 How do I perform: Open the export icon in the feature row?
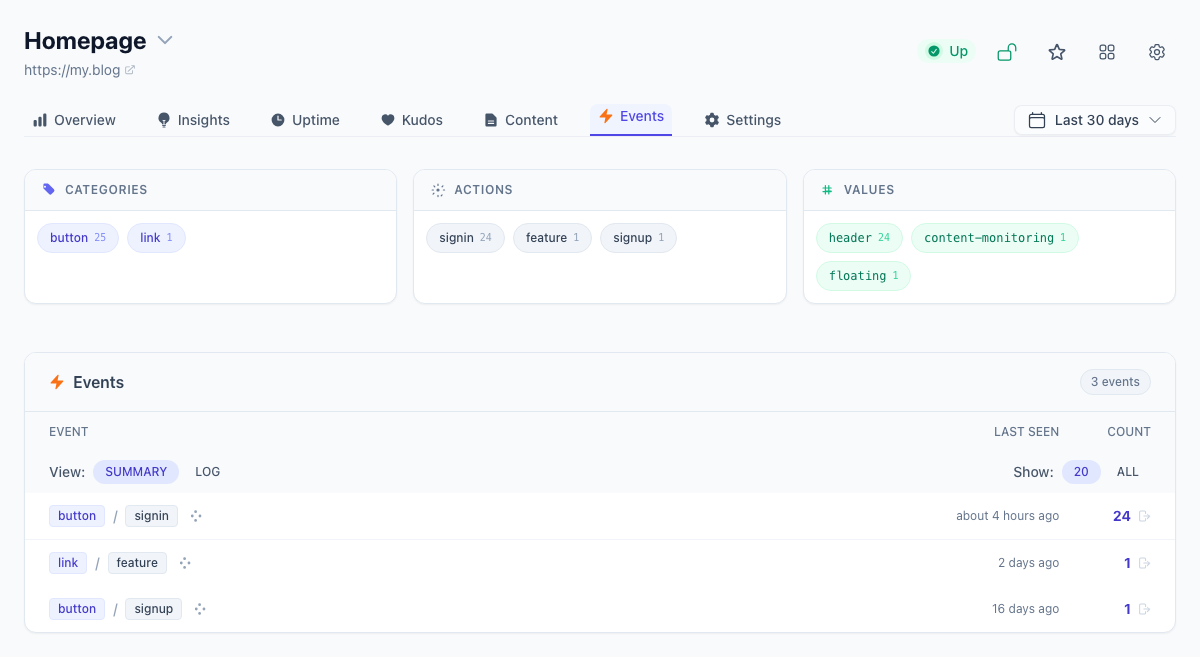pyautogui.click(x=1145, y=563)
